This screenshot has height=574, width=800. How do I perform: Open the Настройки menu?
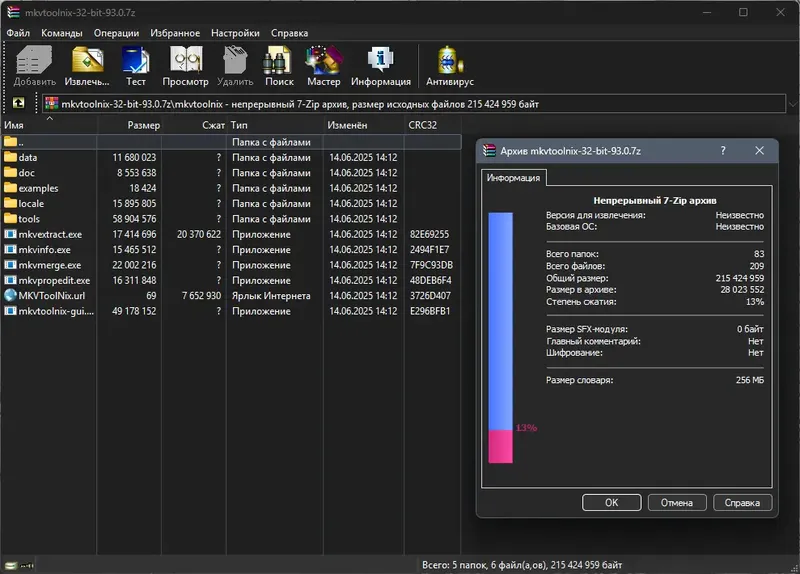tap(236, 32)
